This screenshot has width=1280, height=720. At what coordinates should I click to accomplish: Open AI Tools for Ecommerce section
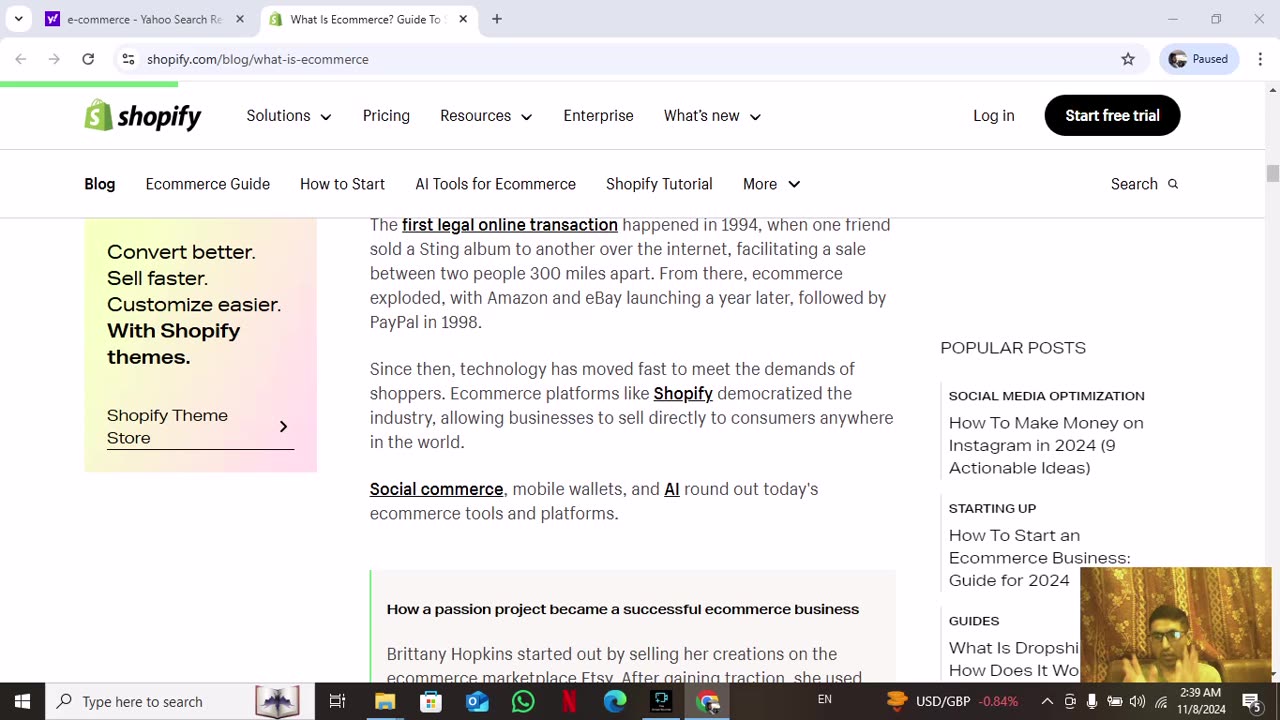pyautogui.click(x=495, y=184)
